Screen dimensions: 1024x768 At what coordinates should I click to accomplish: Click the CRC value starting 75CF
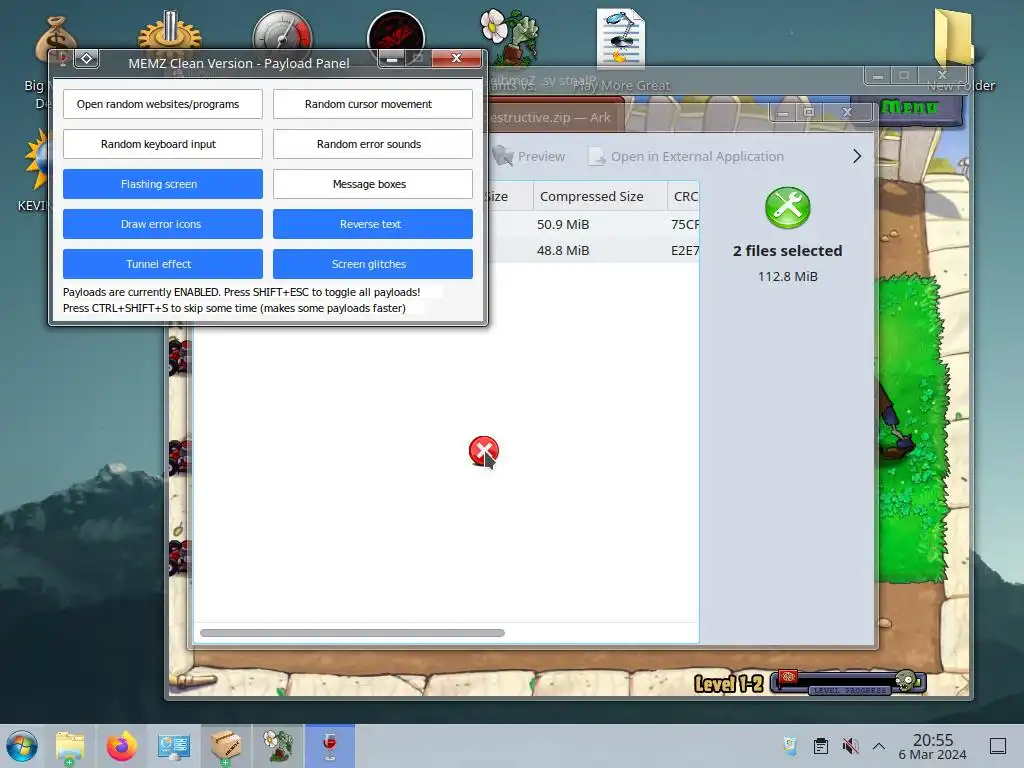(684, 225)
